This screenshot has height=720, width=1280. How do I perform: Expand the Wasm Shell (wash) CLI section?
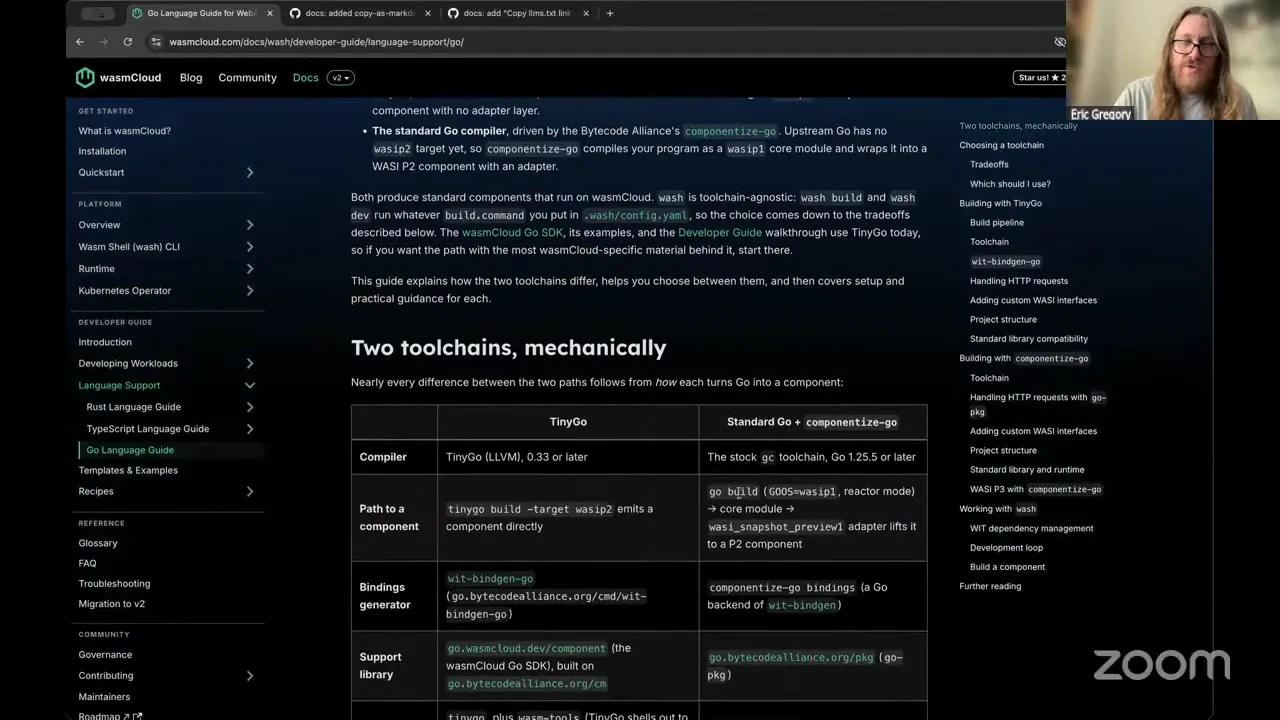pyautogui.click(x=250, y=247)
